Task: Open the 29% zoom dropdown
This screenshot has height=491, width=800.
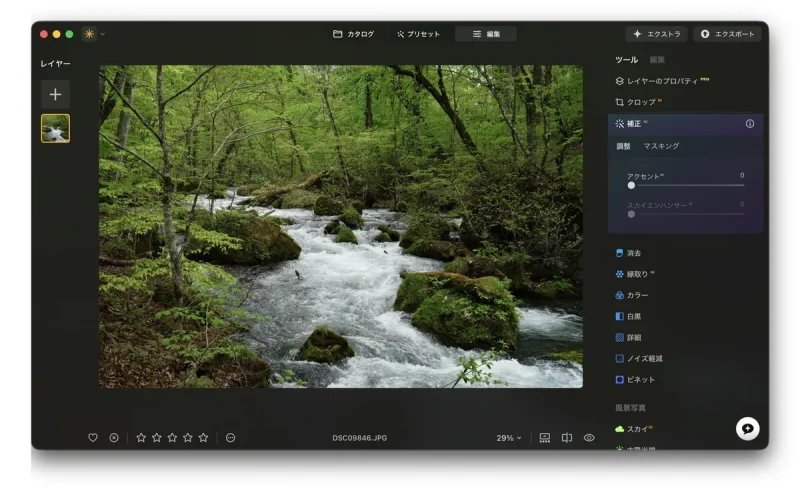Action: (509, 438)
